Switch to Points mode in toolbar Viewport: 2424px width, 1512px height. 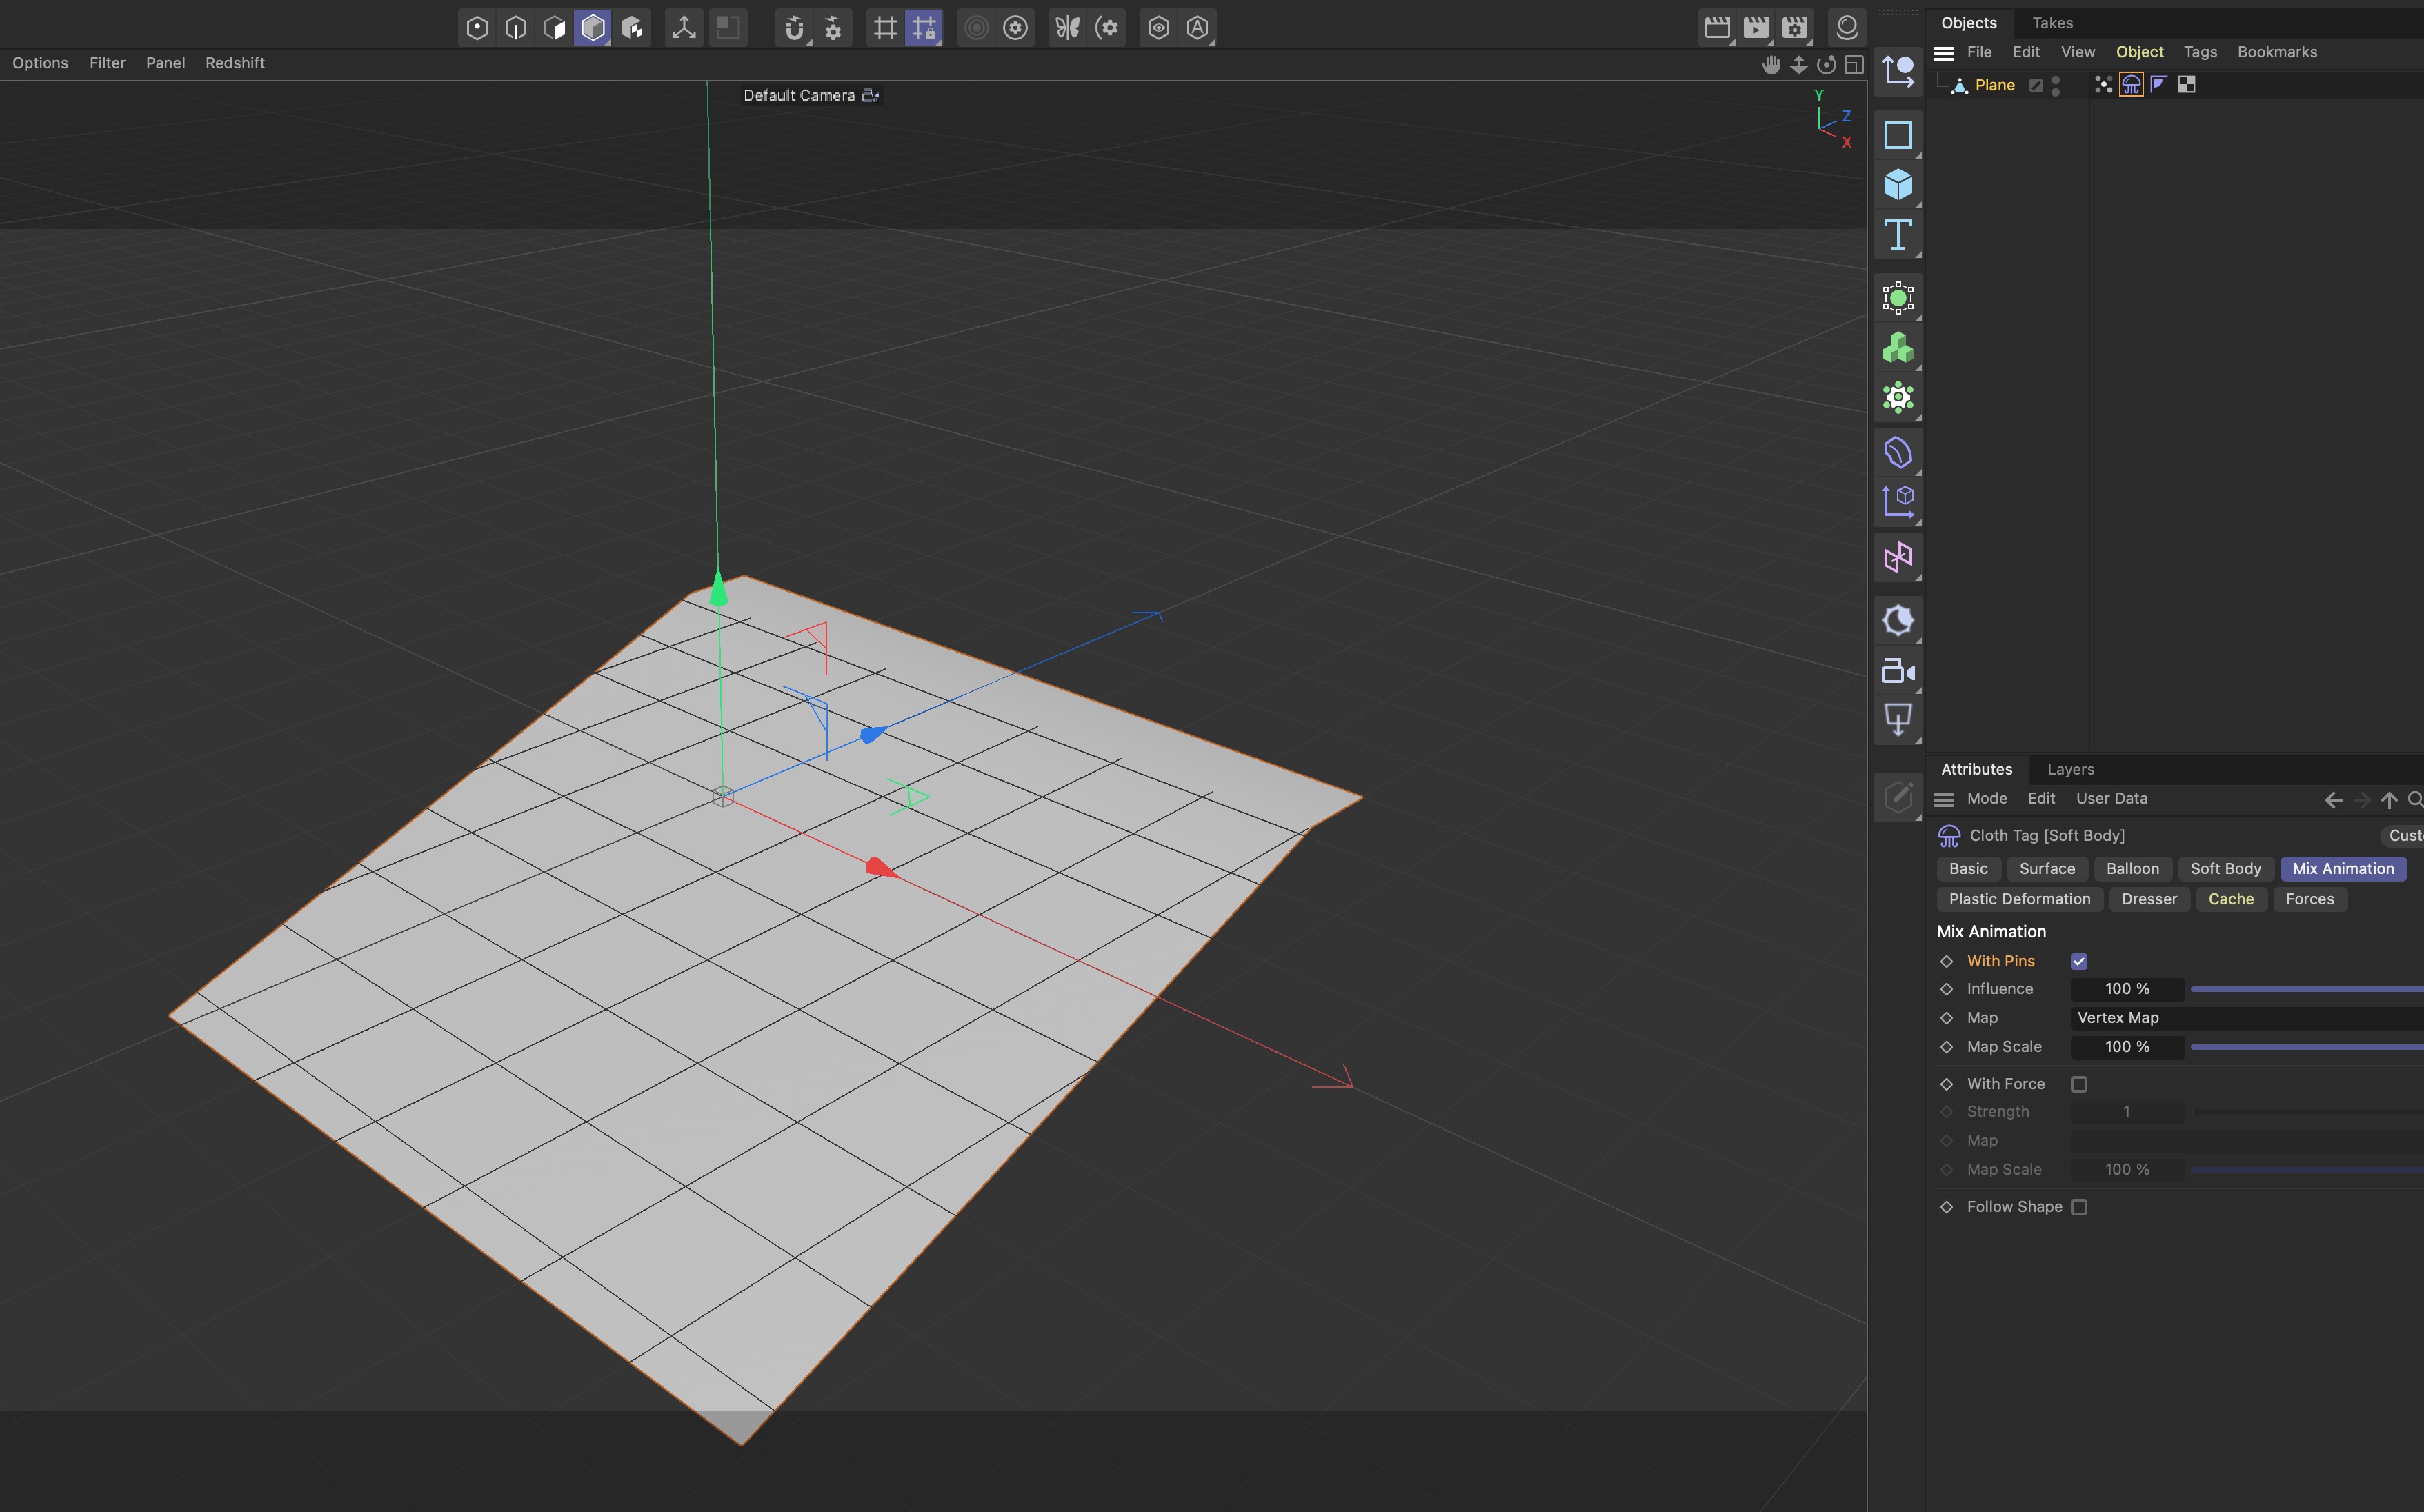click(x=477, y=28)
